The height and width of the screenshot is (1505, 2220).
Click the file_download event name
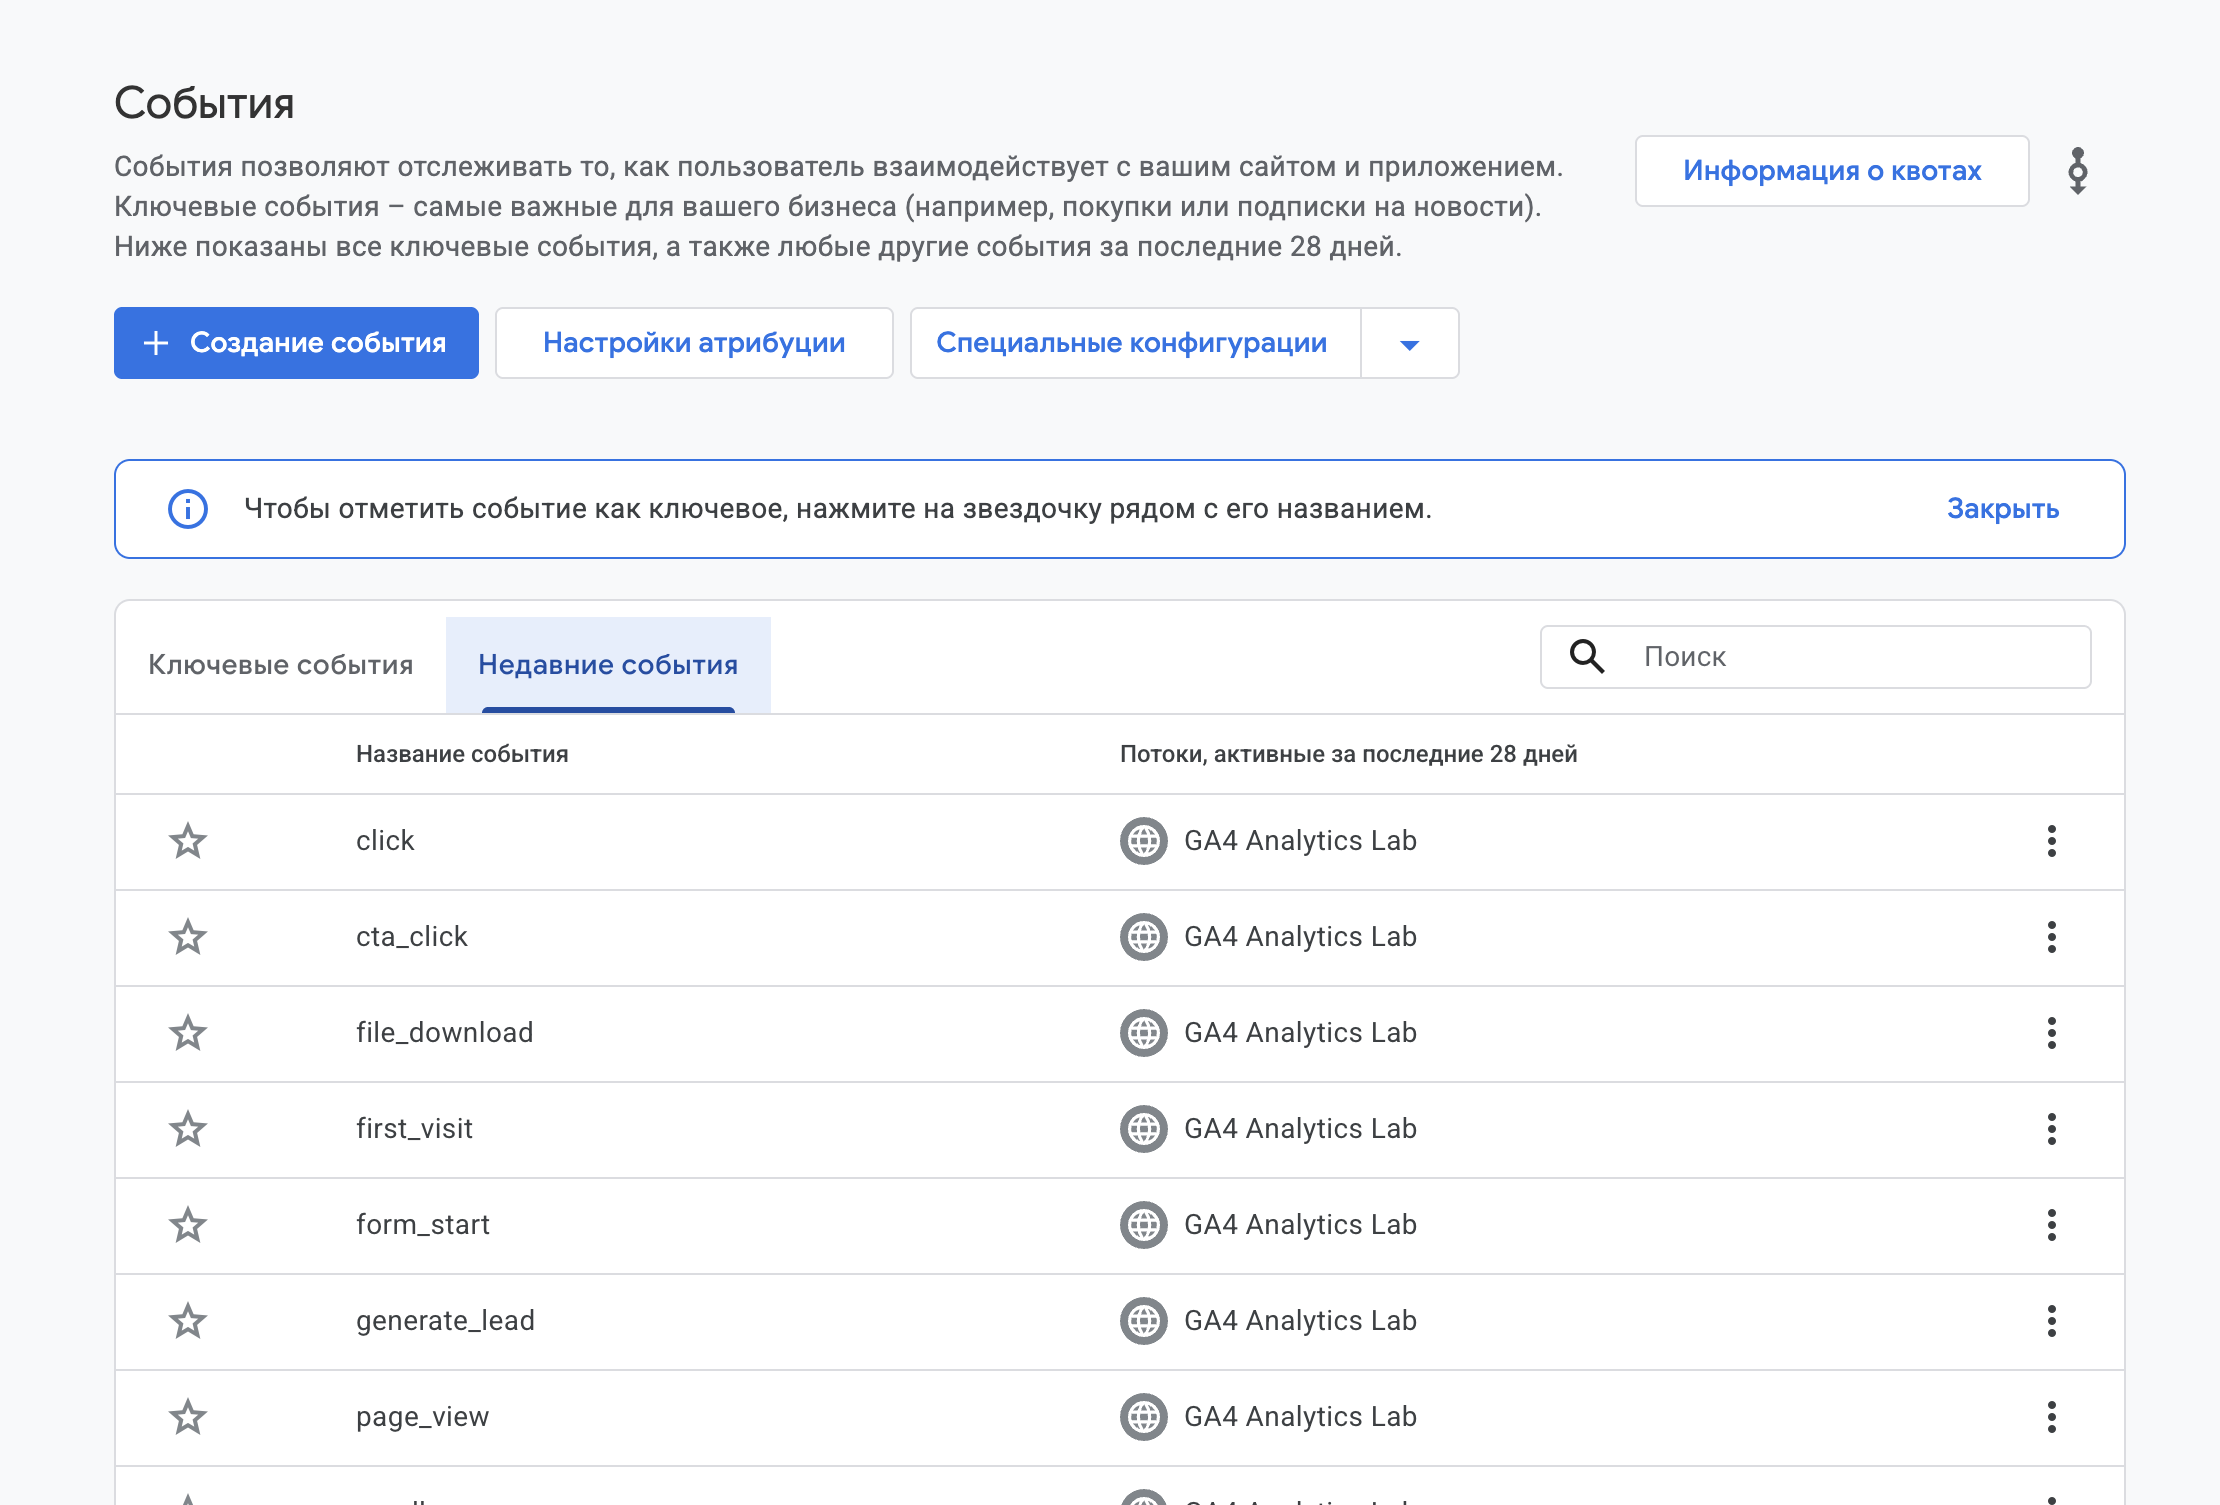[x=445, y=1033]
